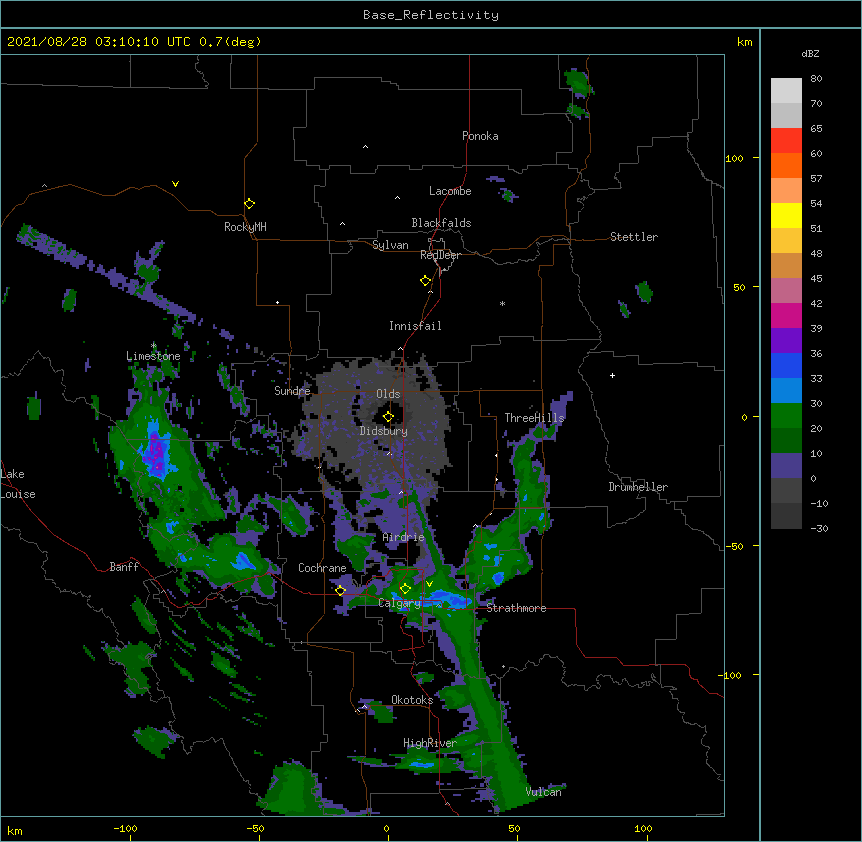Click the Sundre town label
This screenshot has height=842, width=862.
pos(292,391)
